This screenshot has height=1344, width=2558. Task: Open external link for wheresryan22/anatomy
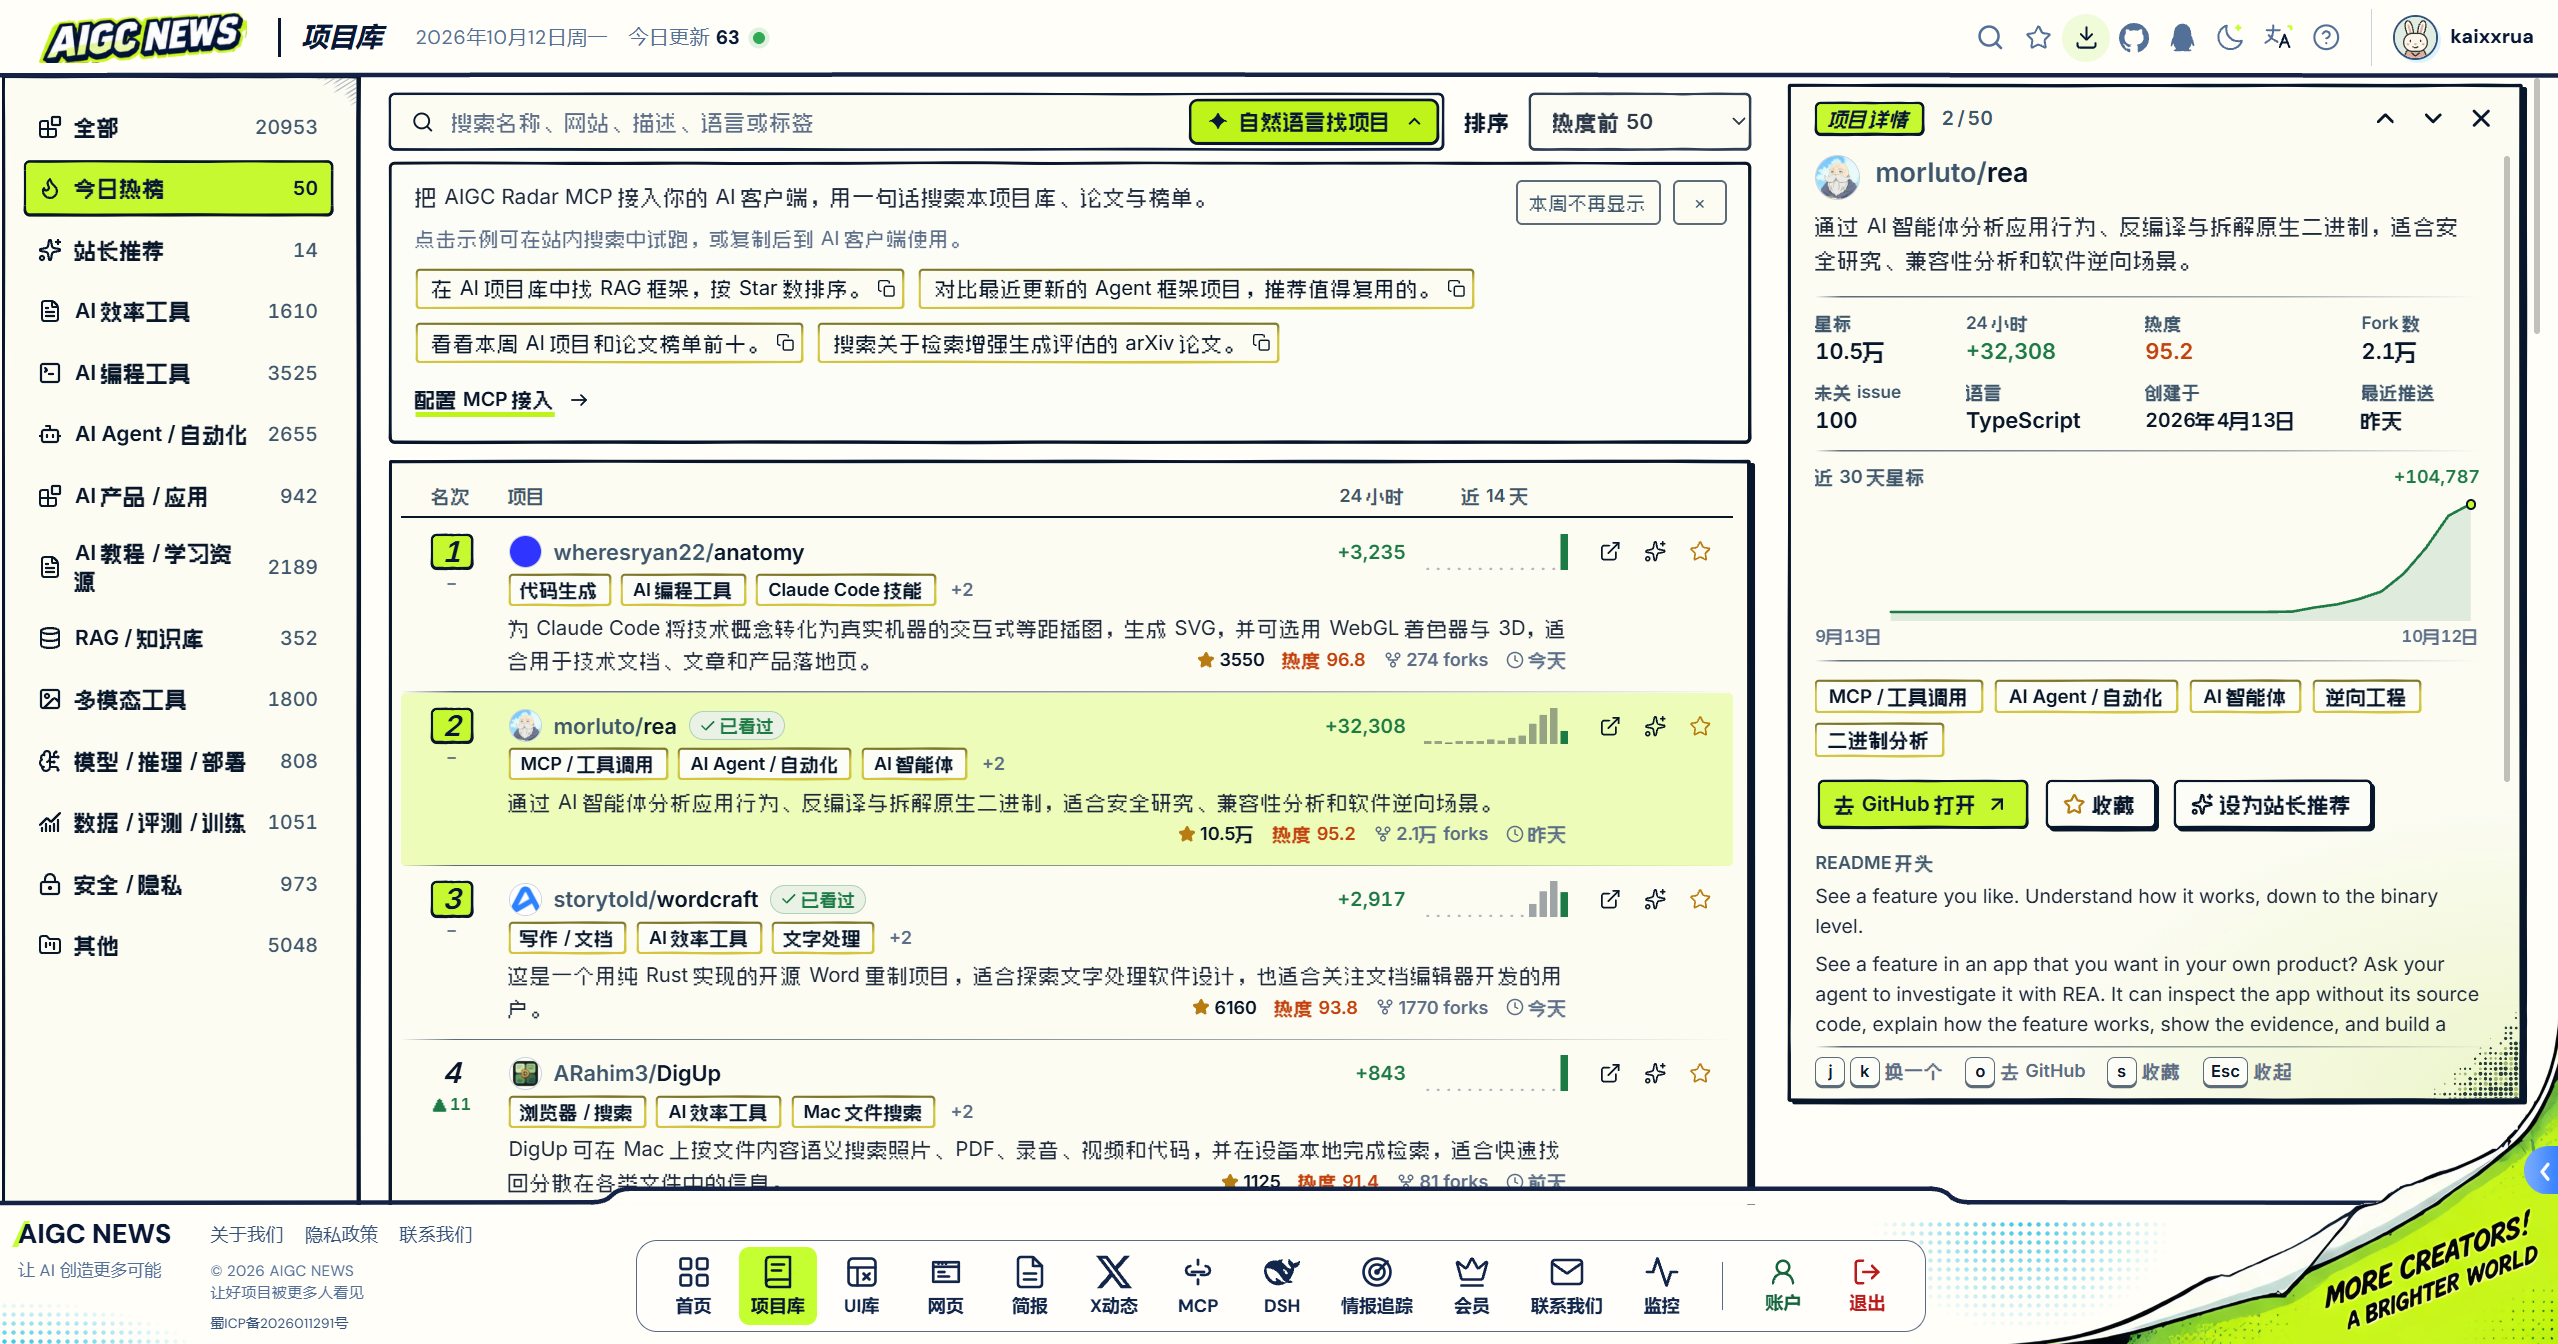click(x=1610, y=551)
